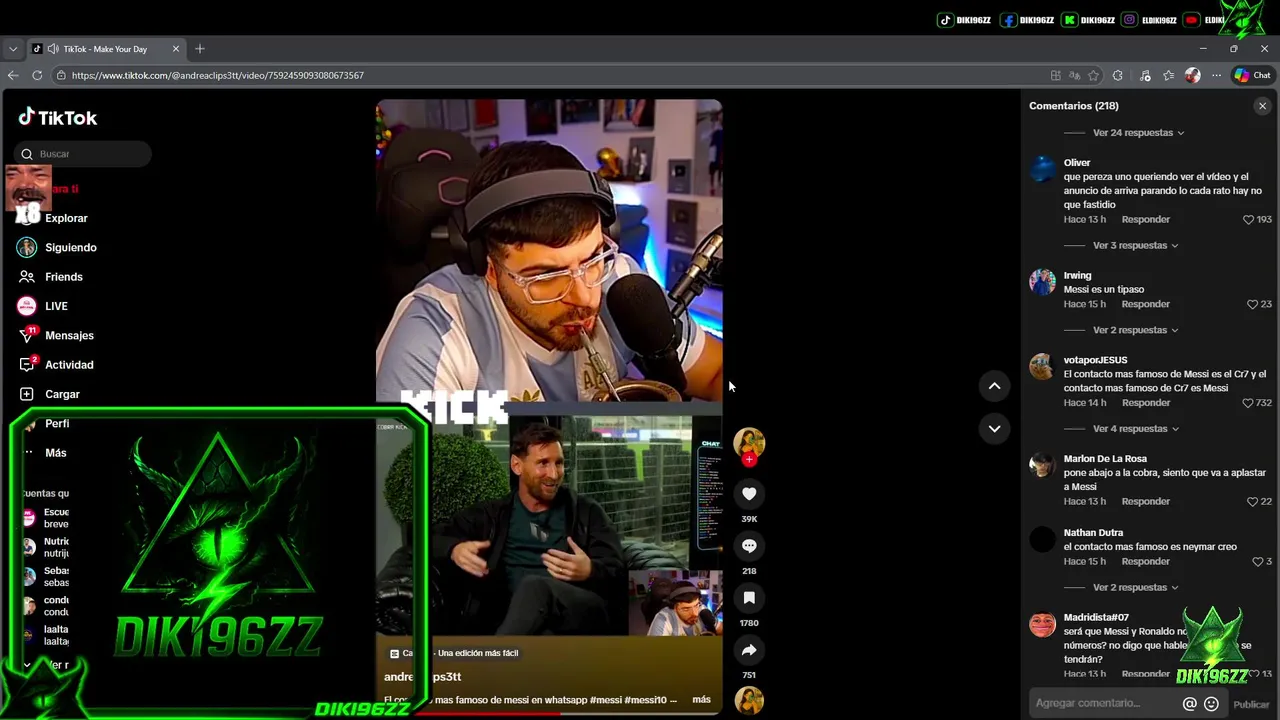Open video comments bubble icon

click(x=749, y=545)
